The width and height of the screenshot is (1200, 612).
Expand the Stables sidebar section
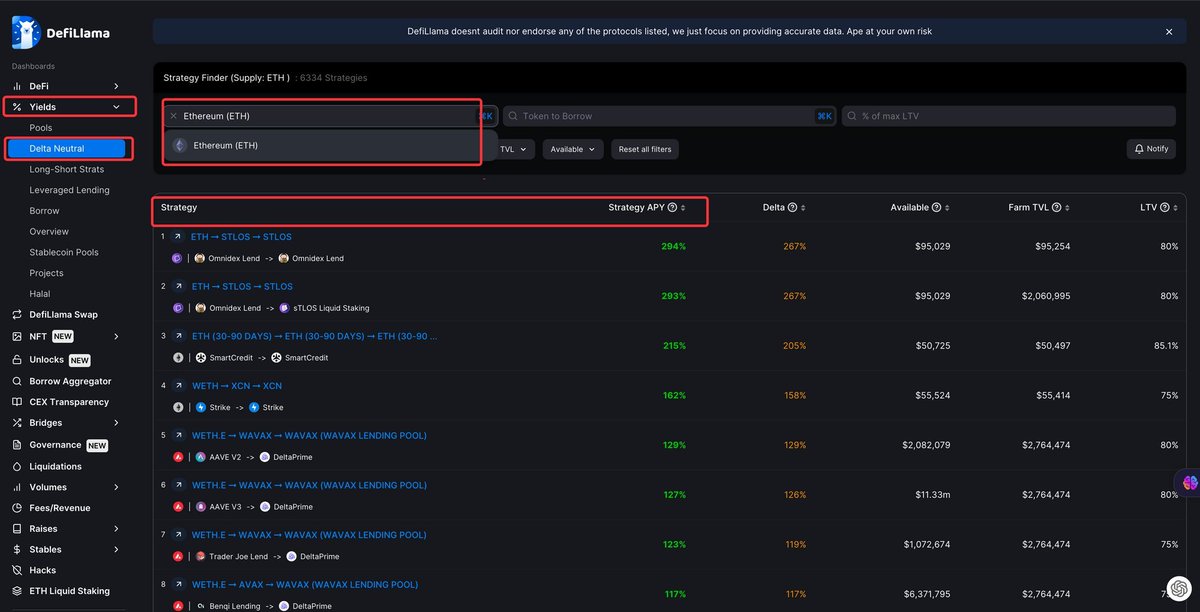click(116, 550)
